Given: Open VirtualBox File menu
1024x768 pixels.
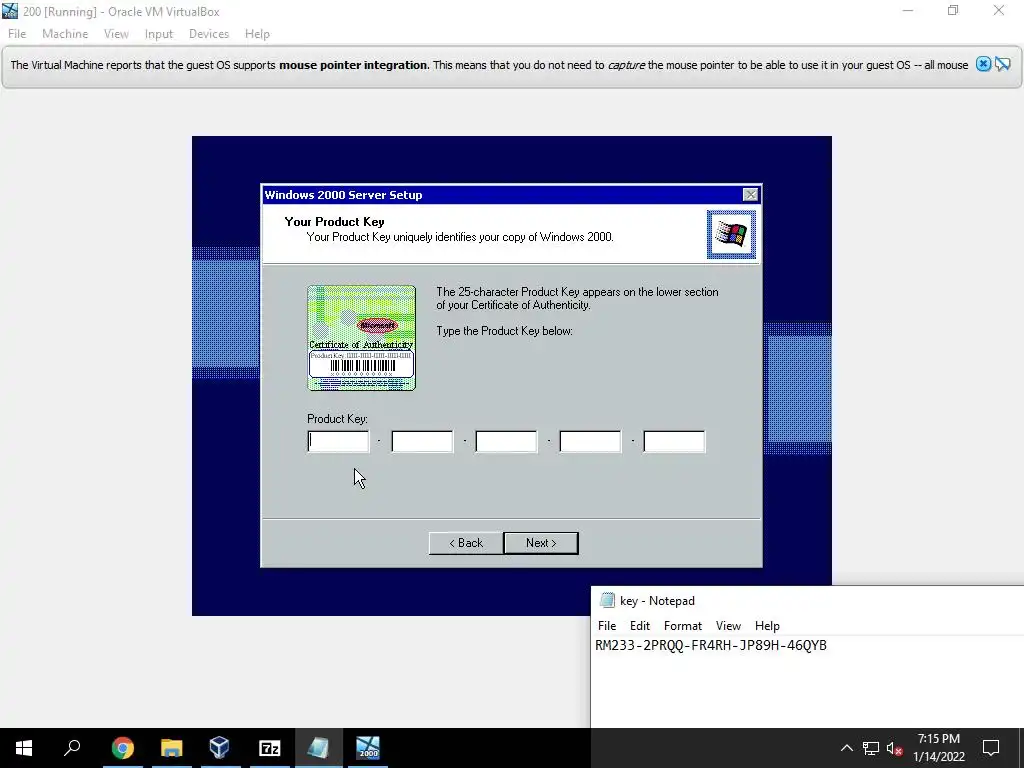Looking at the screenshot, I should [17, 34].
